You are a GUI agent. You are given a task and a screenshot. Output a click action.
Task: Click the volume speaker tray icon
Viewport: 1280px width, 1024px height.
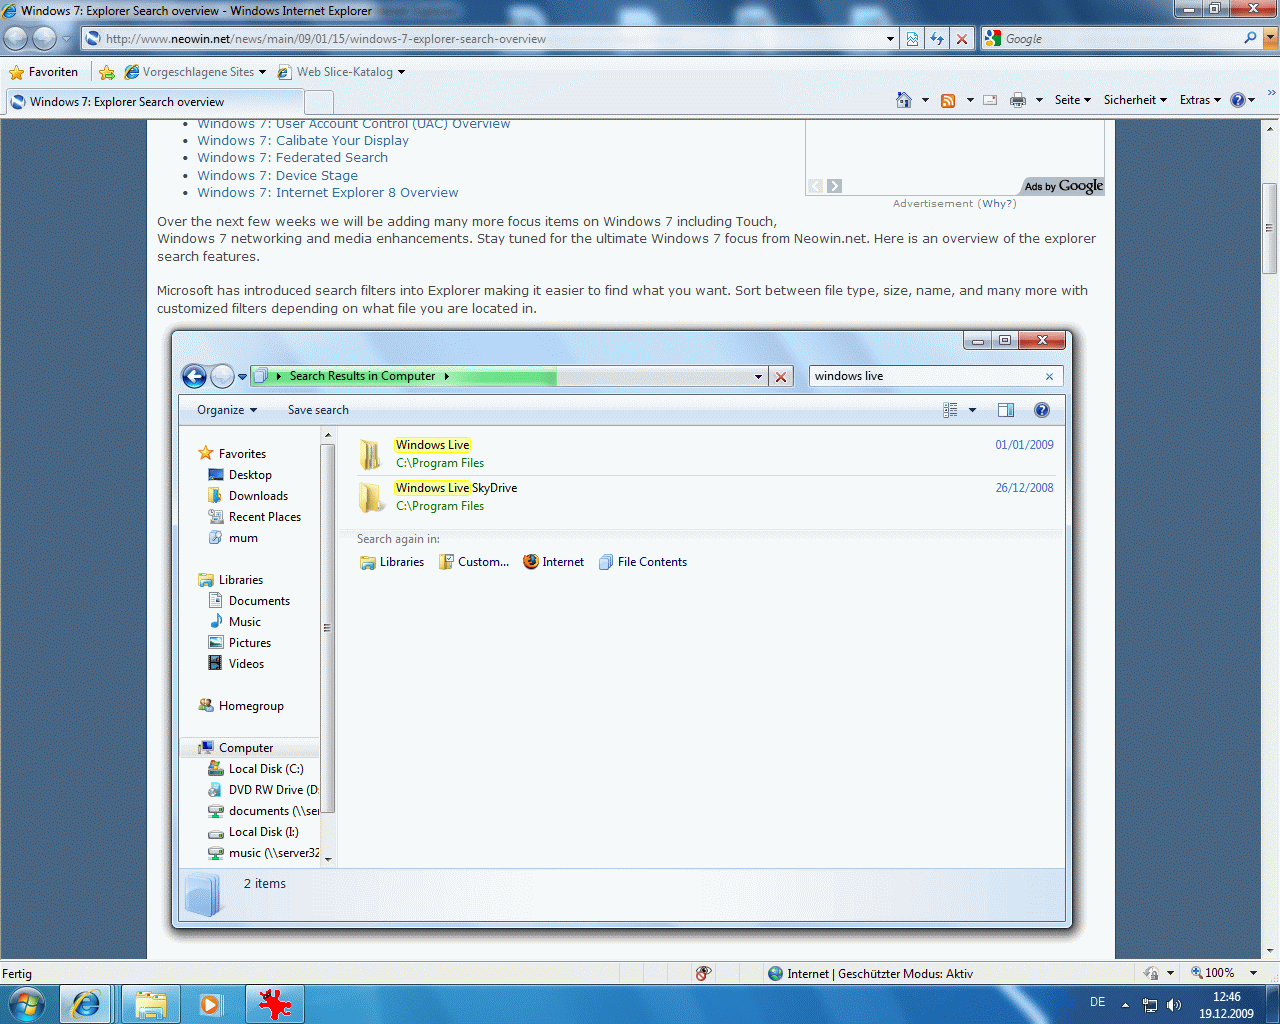click(1174, 1005)
